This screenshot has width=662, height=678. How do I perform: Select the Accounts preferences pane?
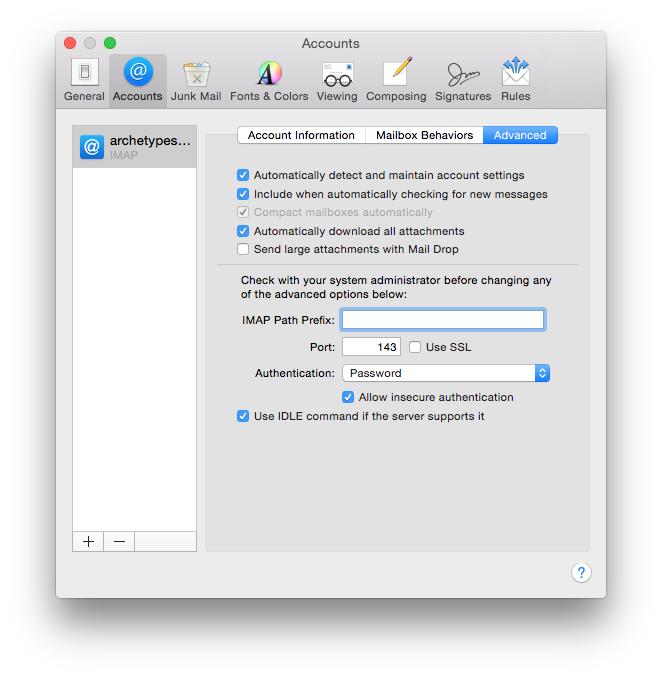coord(138,80)
